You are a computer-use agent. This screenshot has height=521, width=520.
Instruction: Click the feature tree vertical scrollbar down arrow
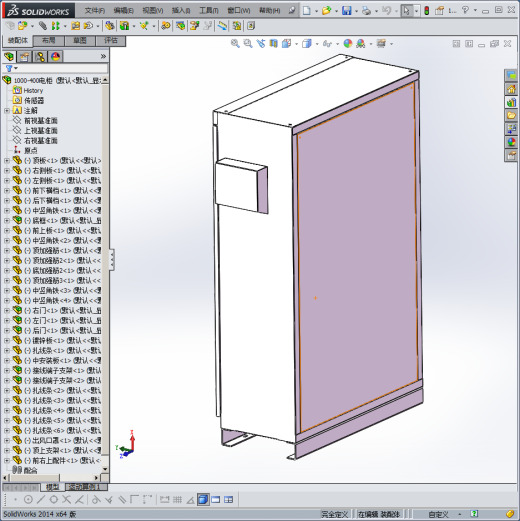point(105,469)
